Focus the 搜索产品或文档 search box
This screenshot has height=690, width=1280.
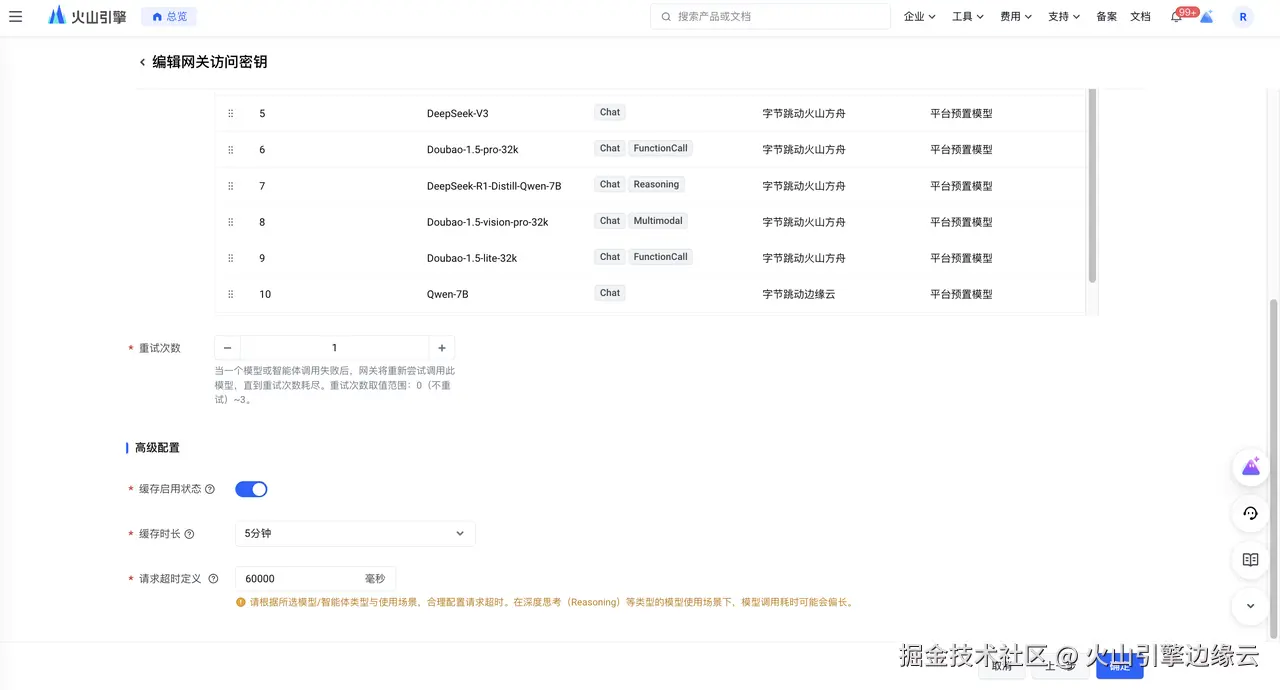click(x=770, y=16)
